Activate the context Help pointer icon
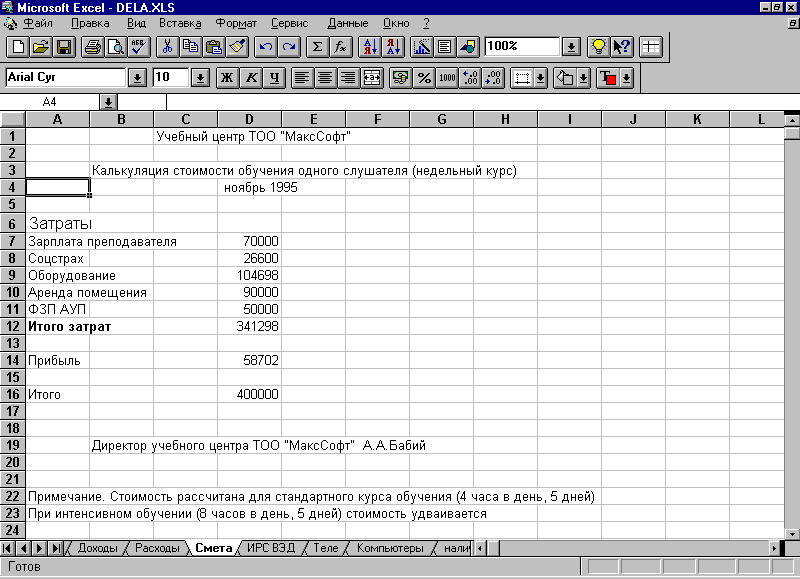 (x=622, y=47)
